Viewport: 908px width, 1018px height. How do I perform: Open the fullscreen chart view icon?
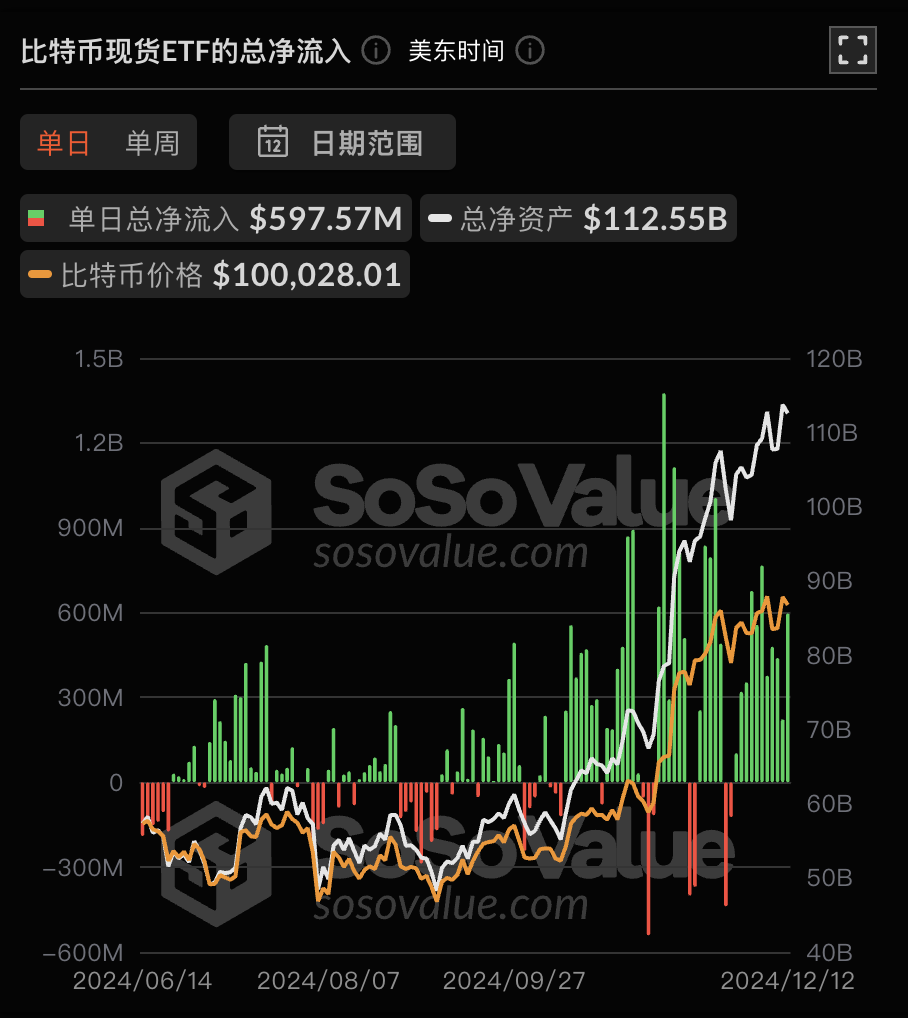[852, 50]
